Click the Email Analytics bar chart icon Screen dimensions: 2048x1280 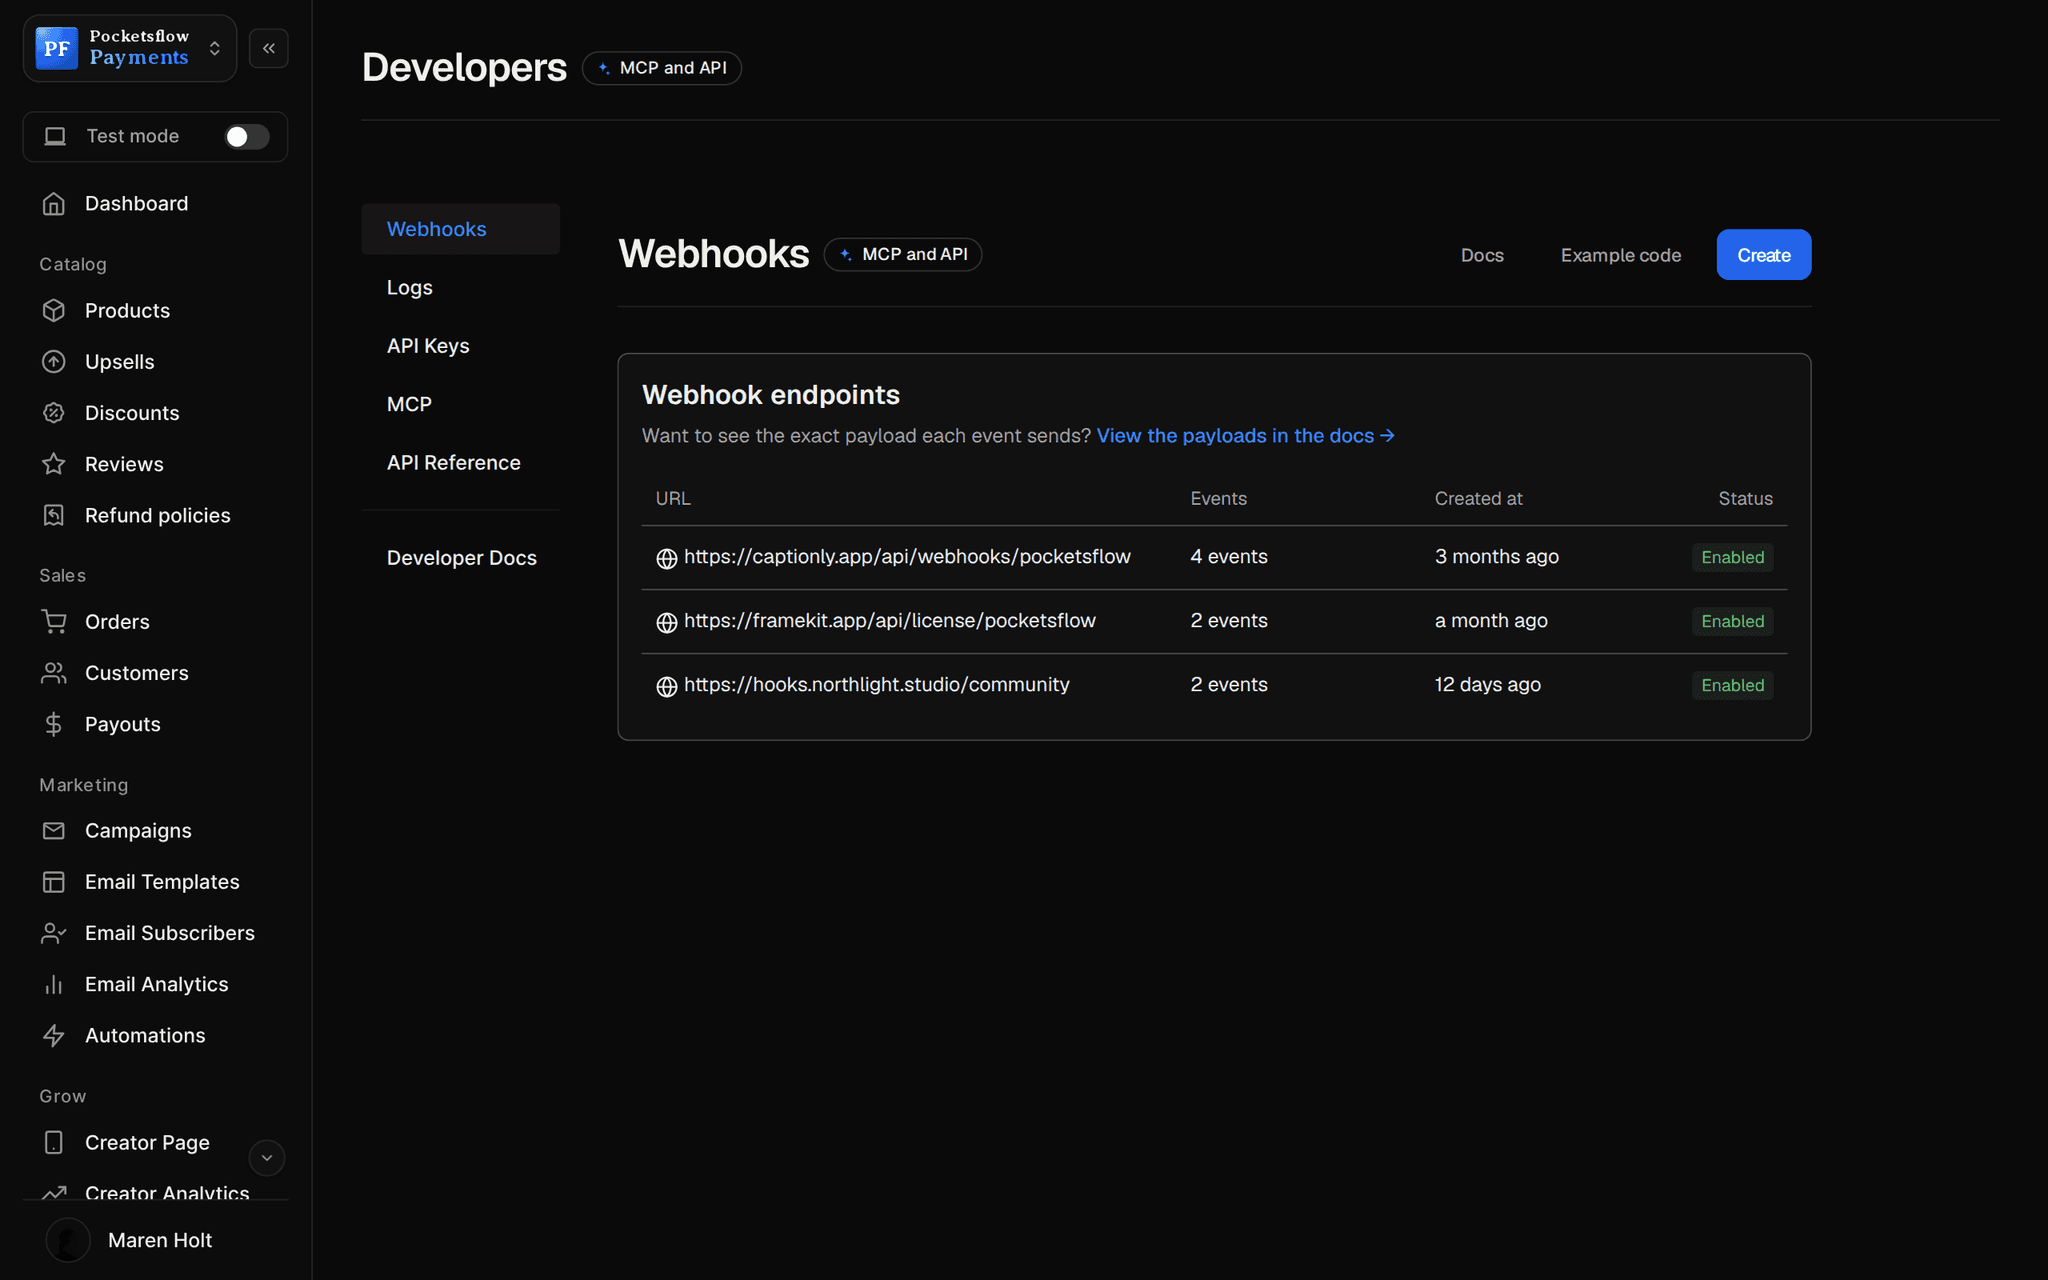pos(54,984)
